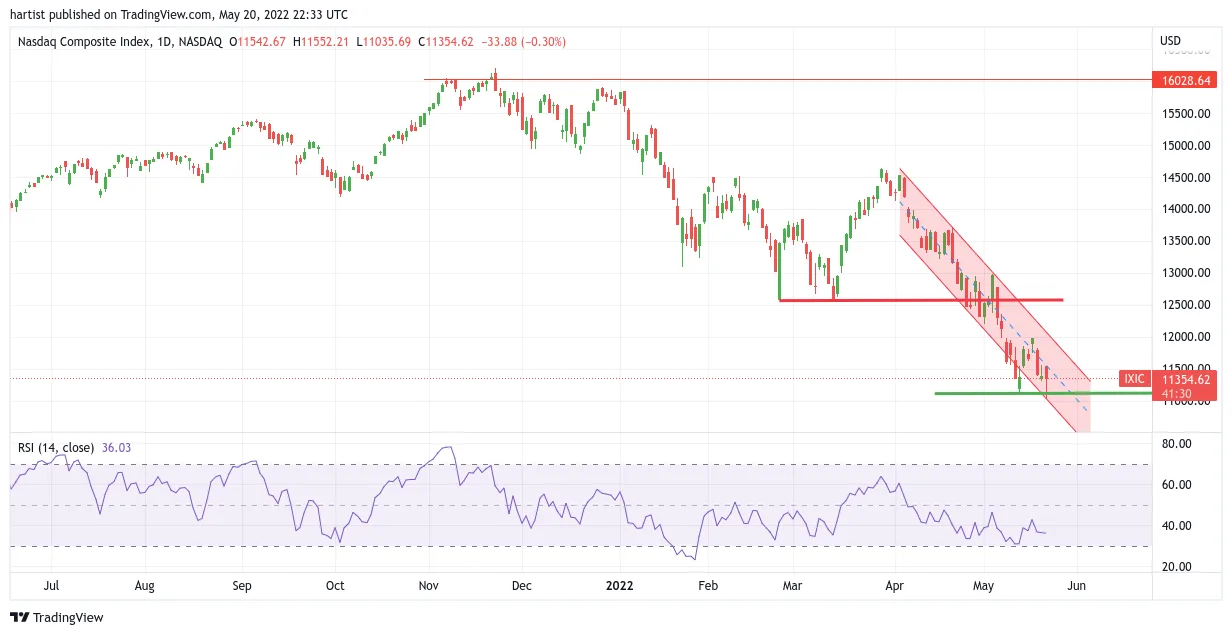Click the TradingView logo icon

coord(22,618)
